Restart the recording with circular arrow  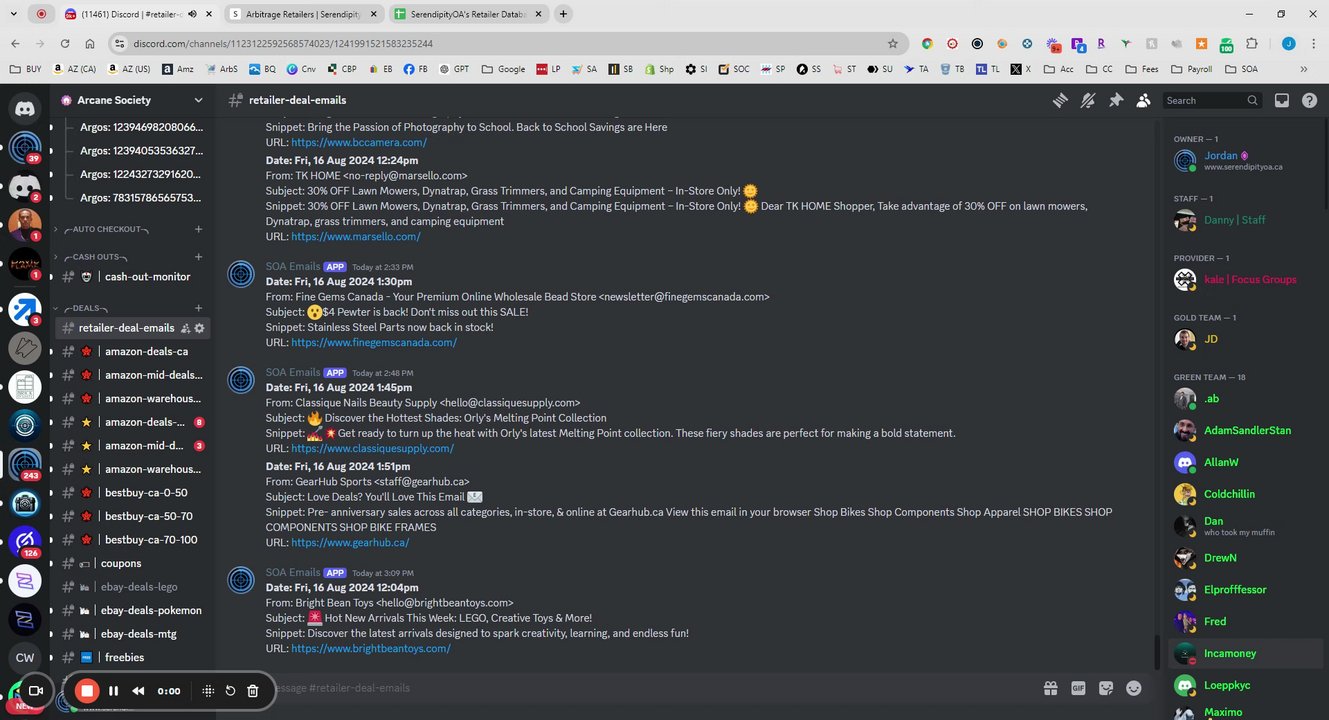coord(230,691)
